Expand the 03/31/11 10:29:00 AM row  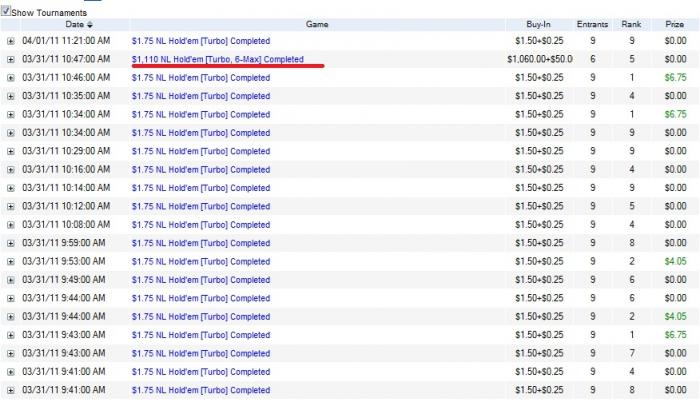click(x=11, y=152)
